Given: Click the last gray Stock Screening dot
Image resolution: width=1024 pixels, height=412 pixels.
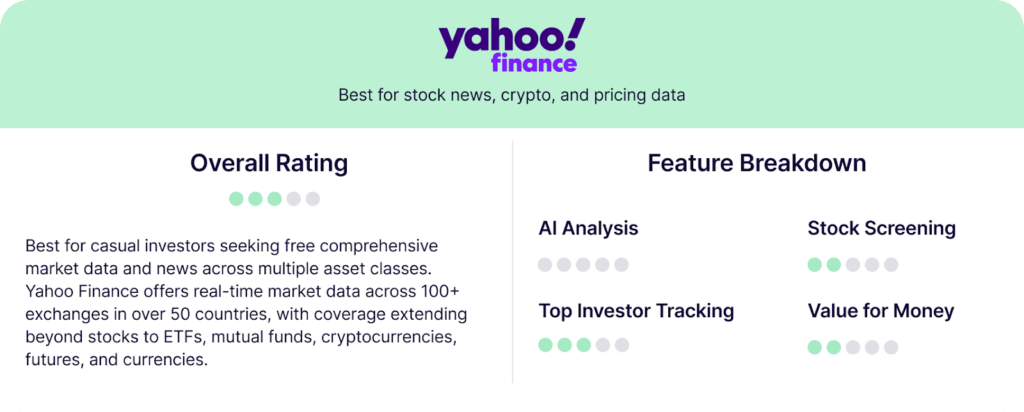Looking at the screenshot, I should [x=891, y=265].
